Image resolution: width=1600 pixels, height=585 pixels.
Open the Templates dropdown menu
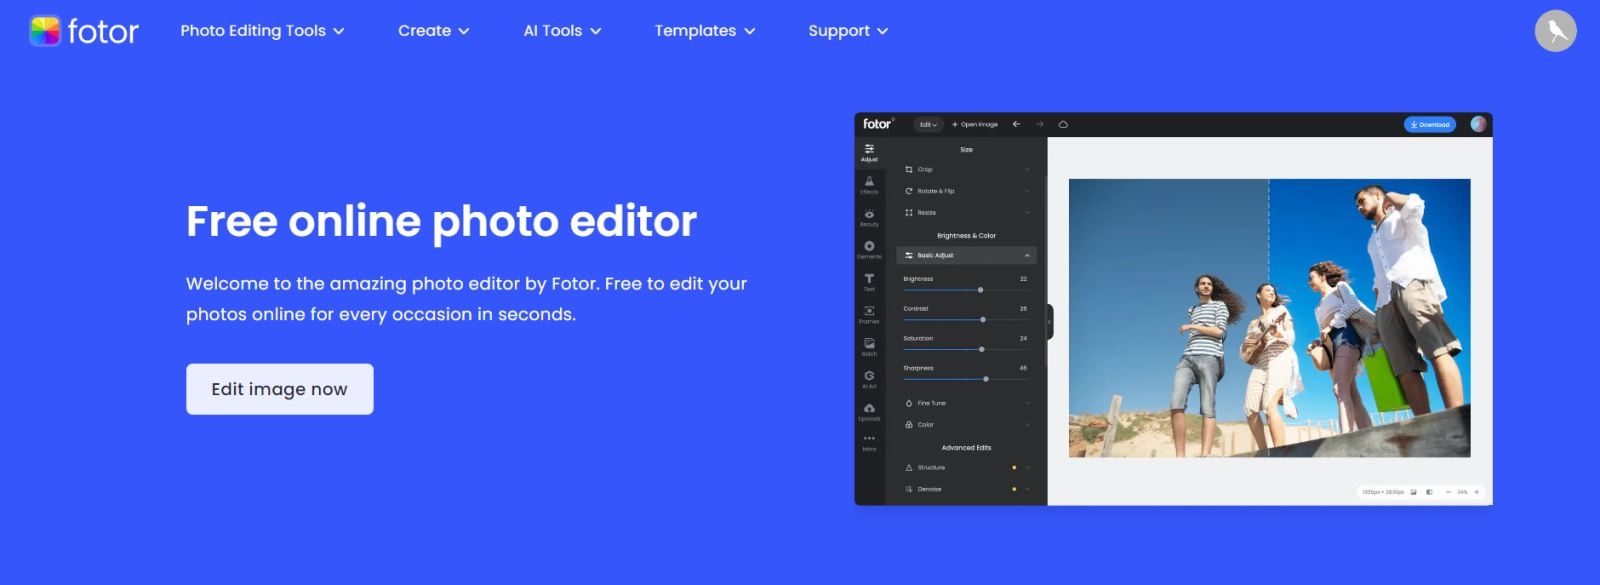point(704,31)
